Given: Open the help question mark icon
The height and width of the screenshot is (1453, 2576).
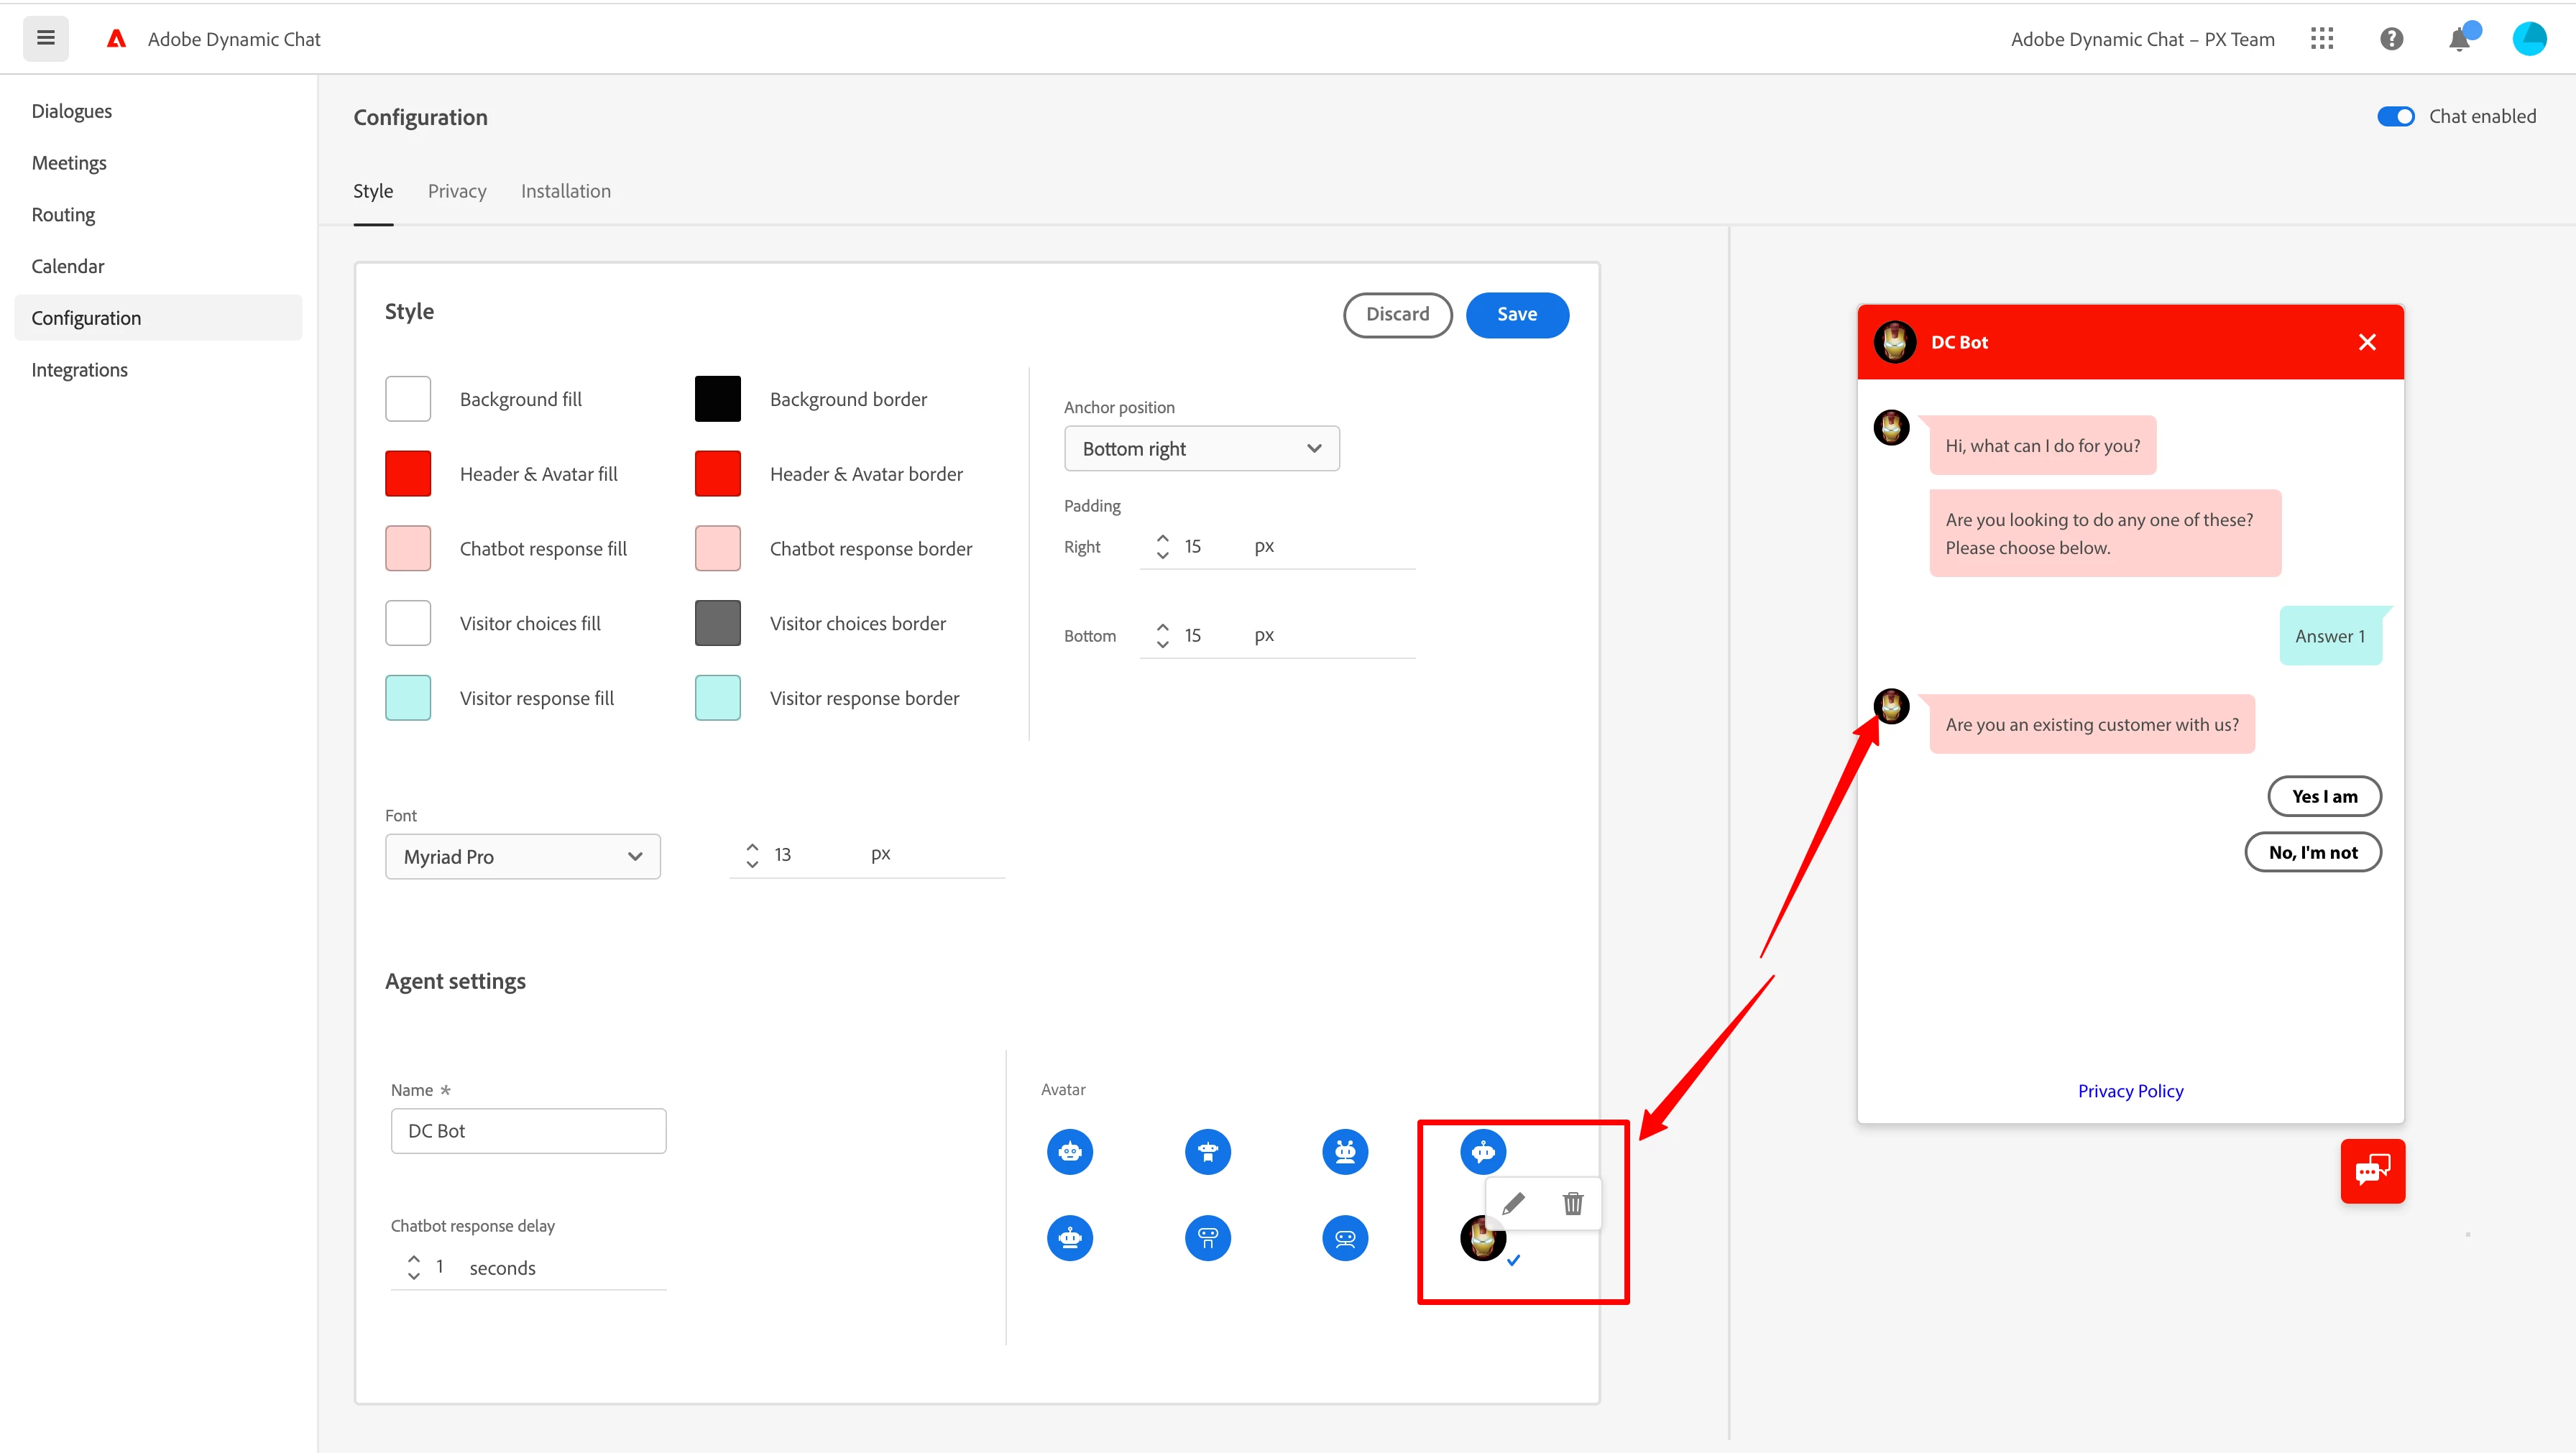Looking at the screenshot, I should click(x=2391, y=39).
